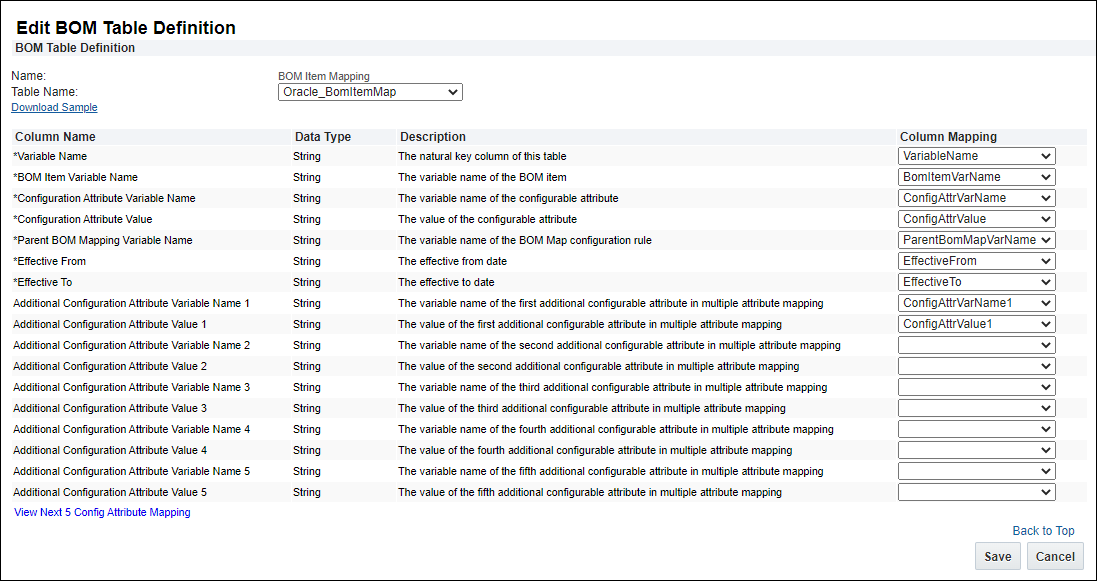Open the ConfigAttrVarName1 mapping dropdown
Viewport: 1097px width, 581px height.
pos(976,303)
